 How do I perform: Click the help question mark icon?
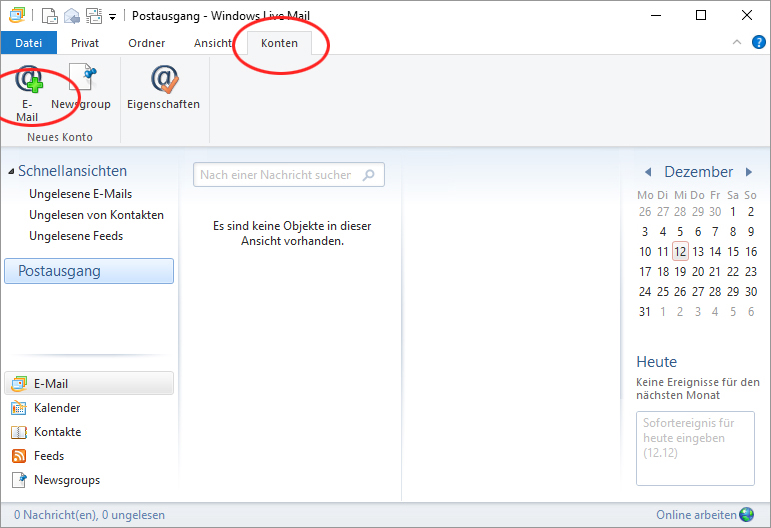[758, 43]
